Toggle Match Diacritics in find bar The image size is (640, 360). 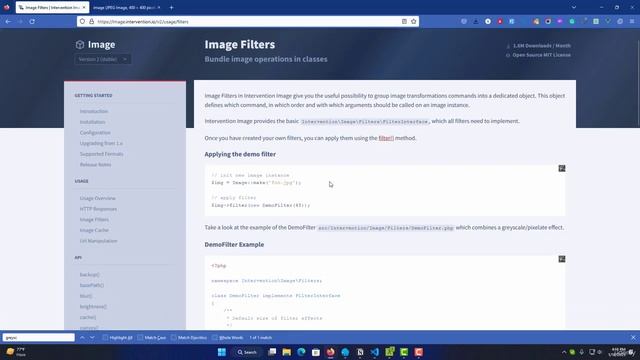pyautogui.click(x=189, y=338)
